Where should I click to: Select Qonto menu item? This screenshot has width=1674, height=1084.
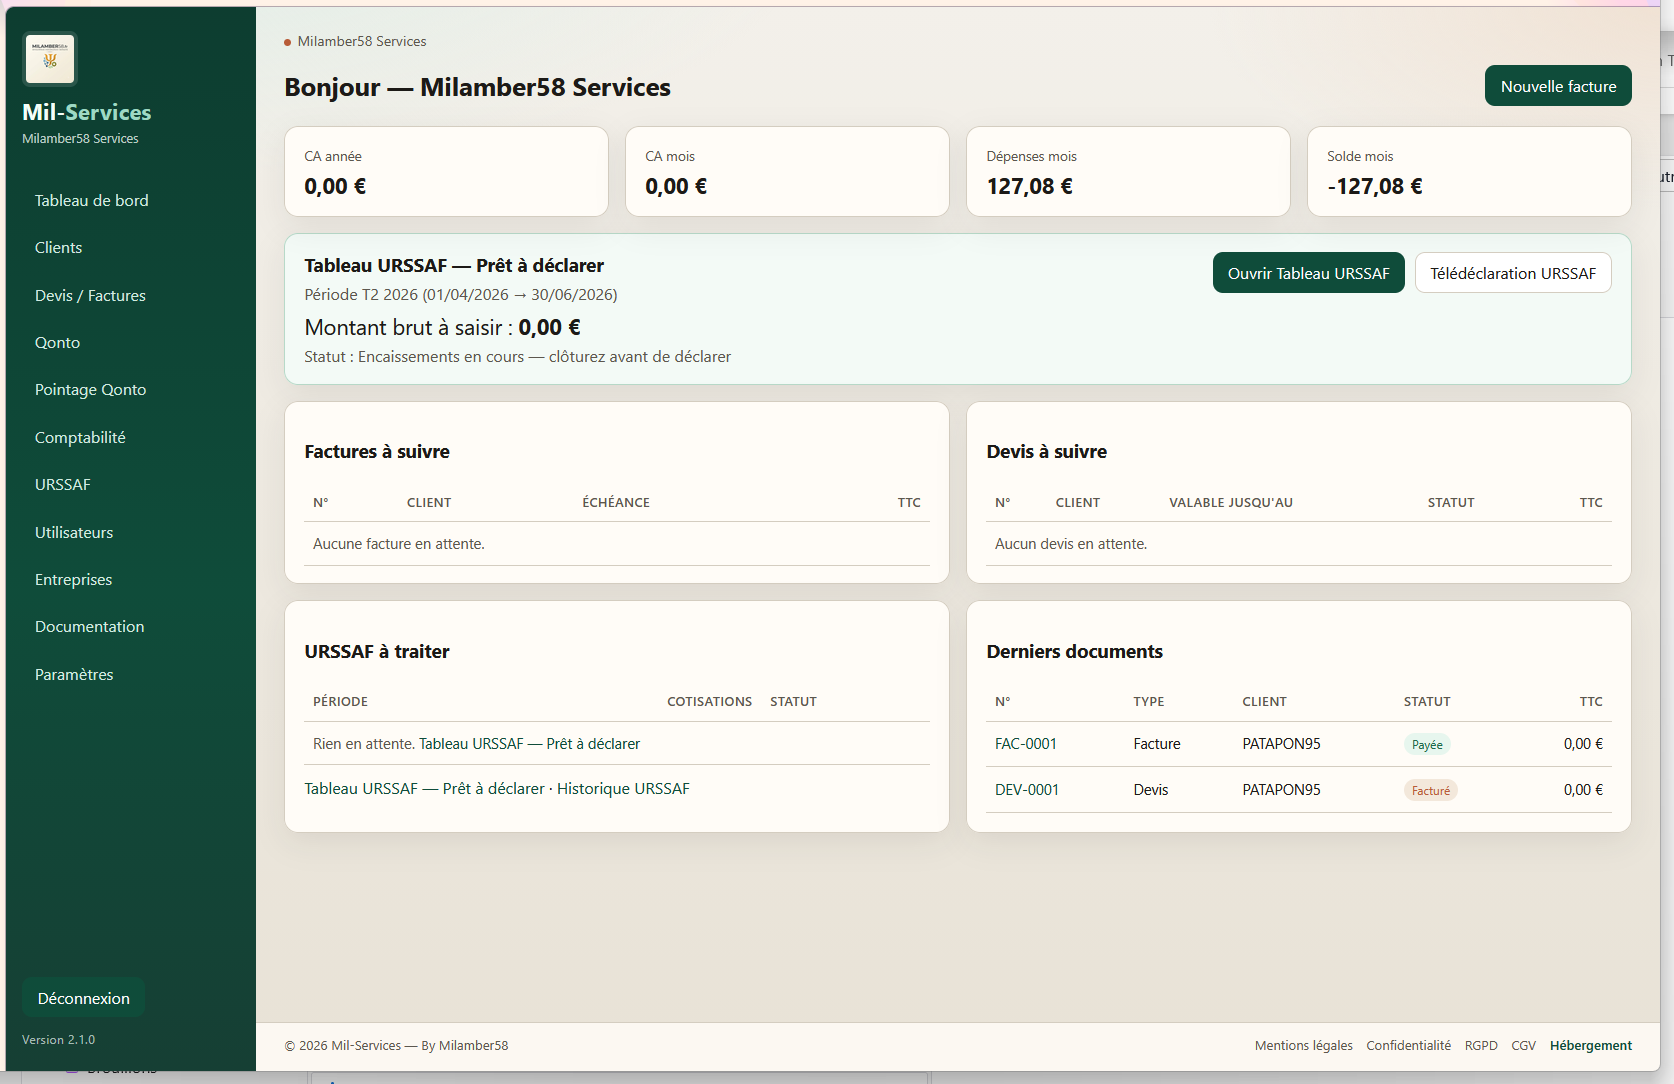coord(58,343)
